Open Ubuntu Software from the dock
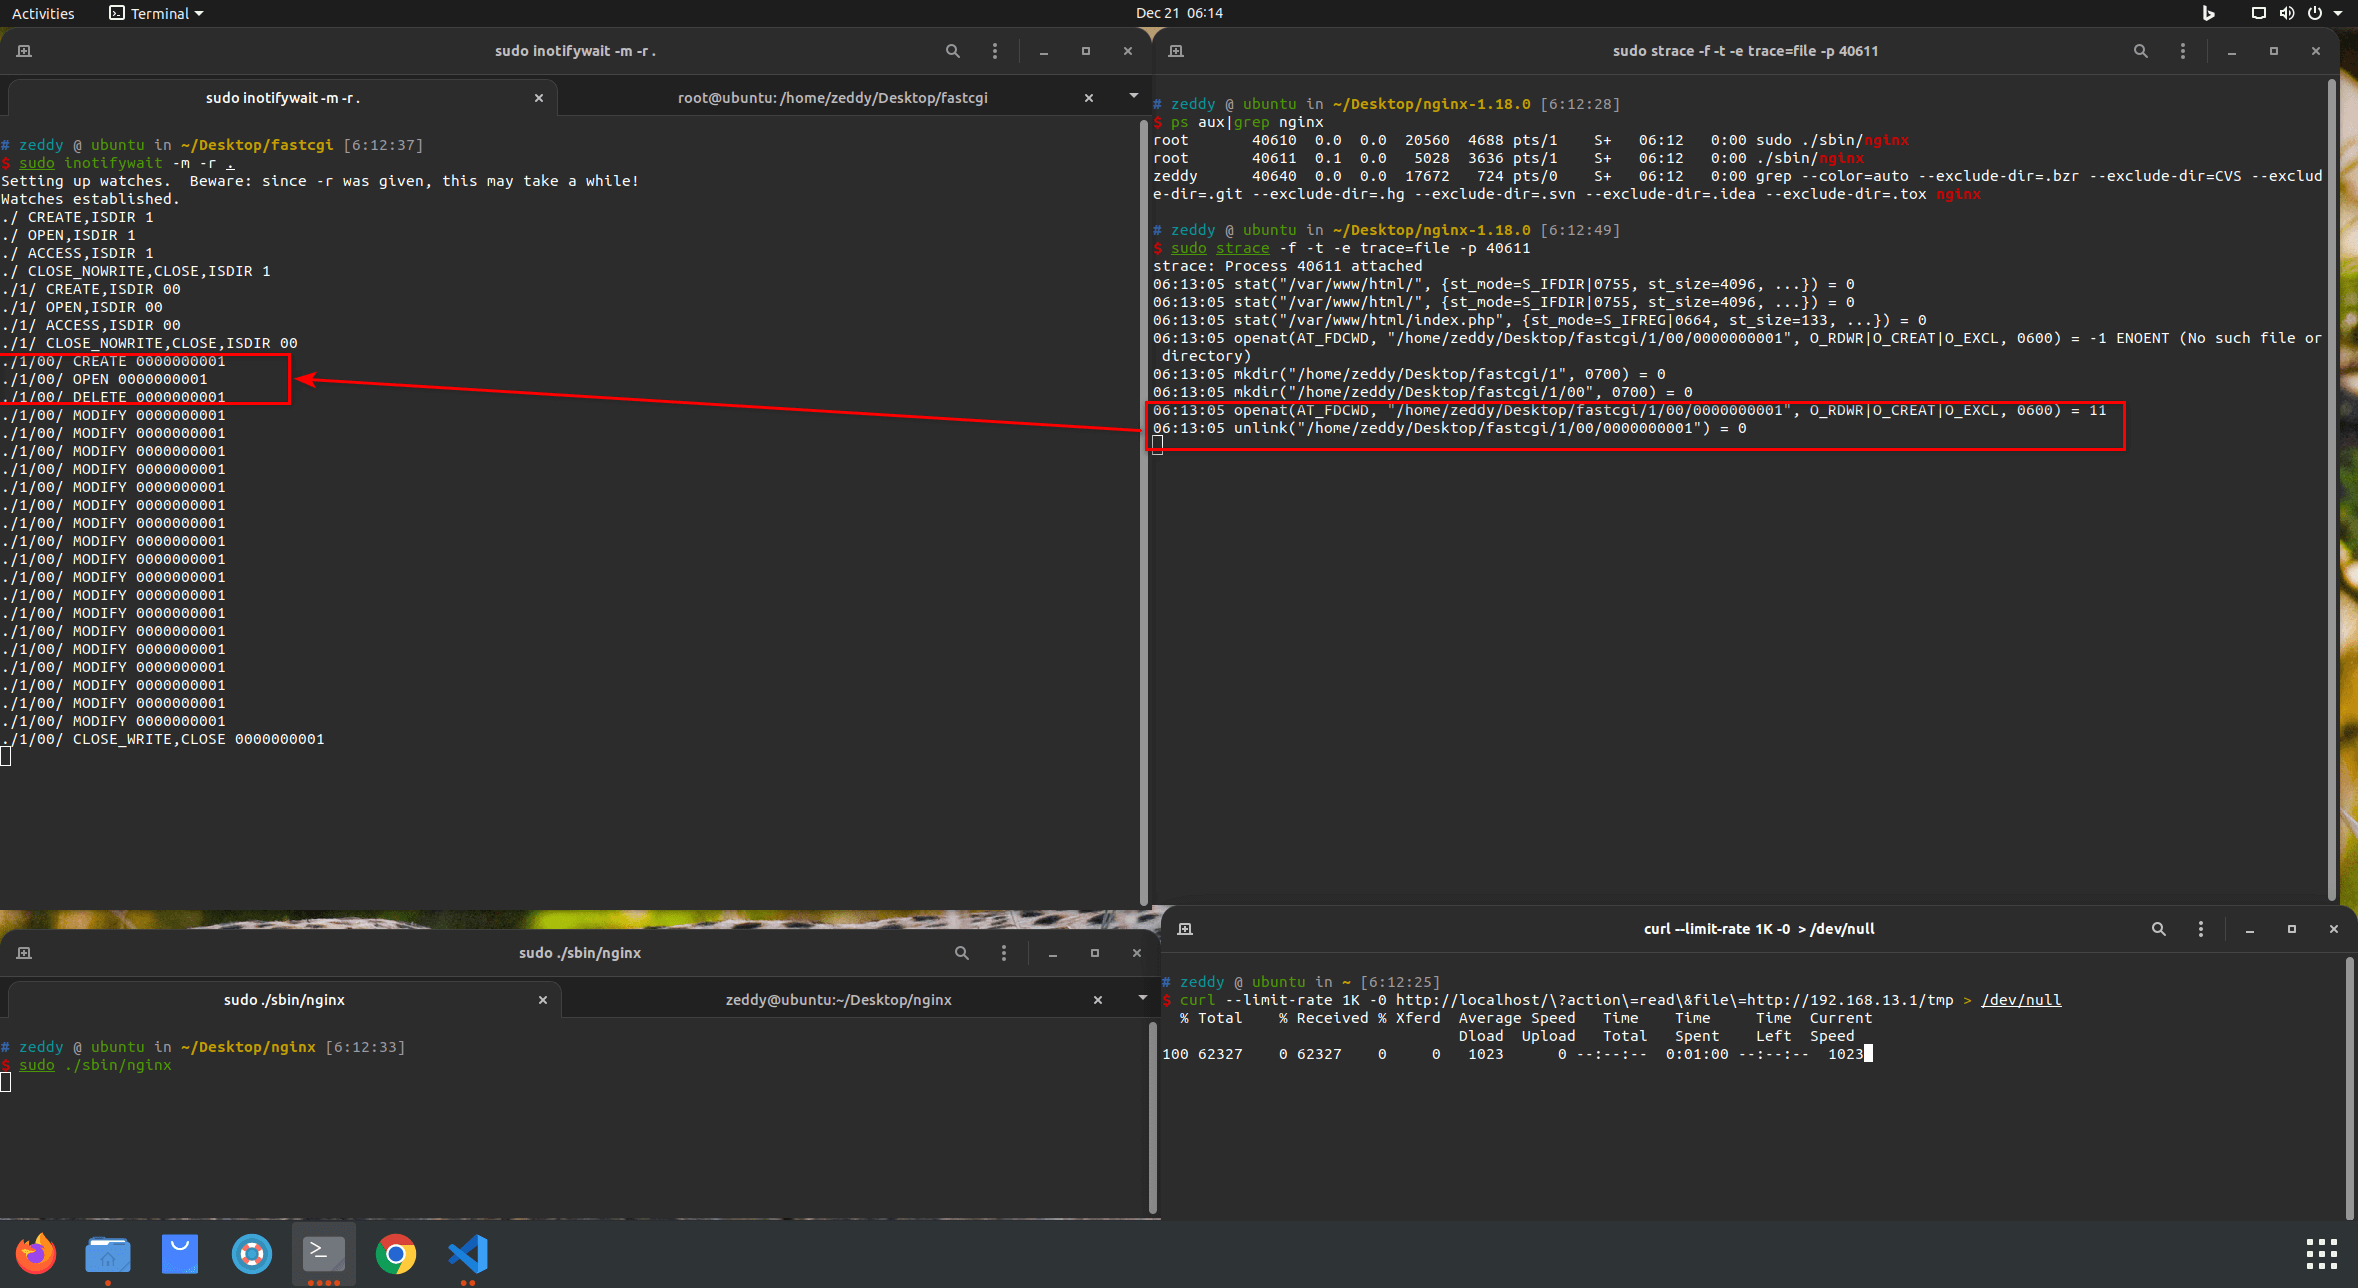This screenshot has height=1288, width=2358. [180, 1253]
